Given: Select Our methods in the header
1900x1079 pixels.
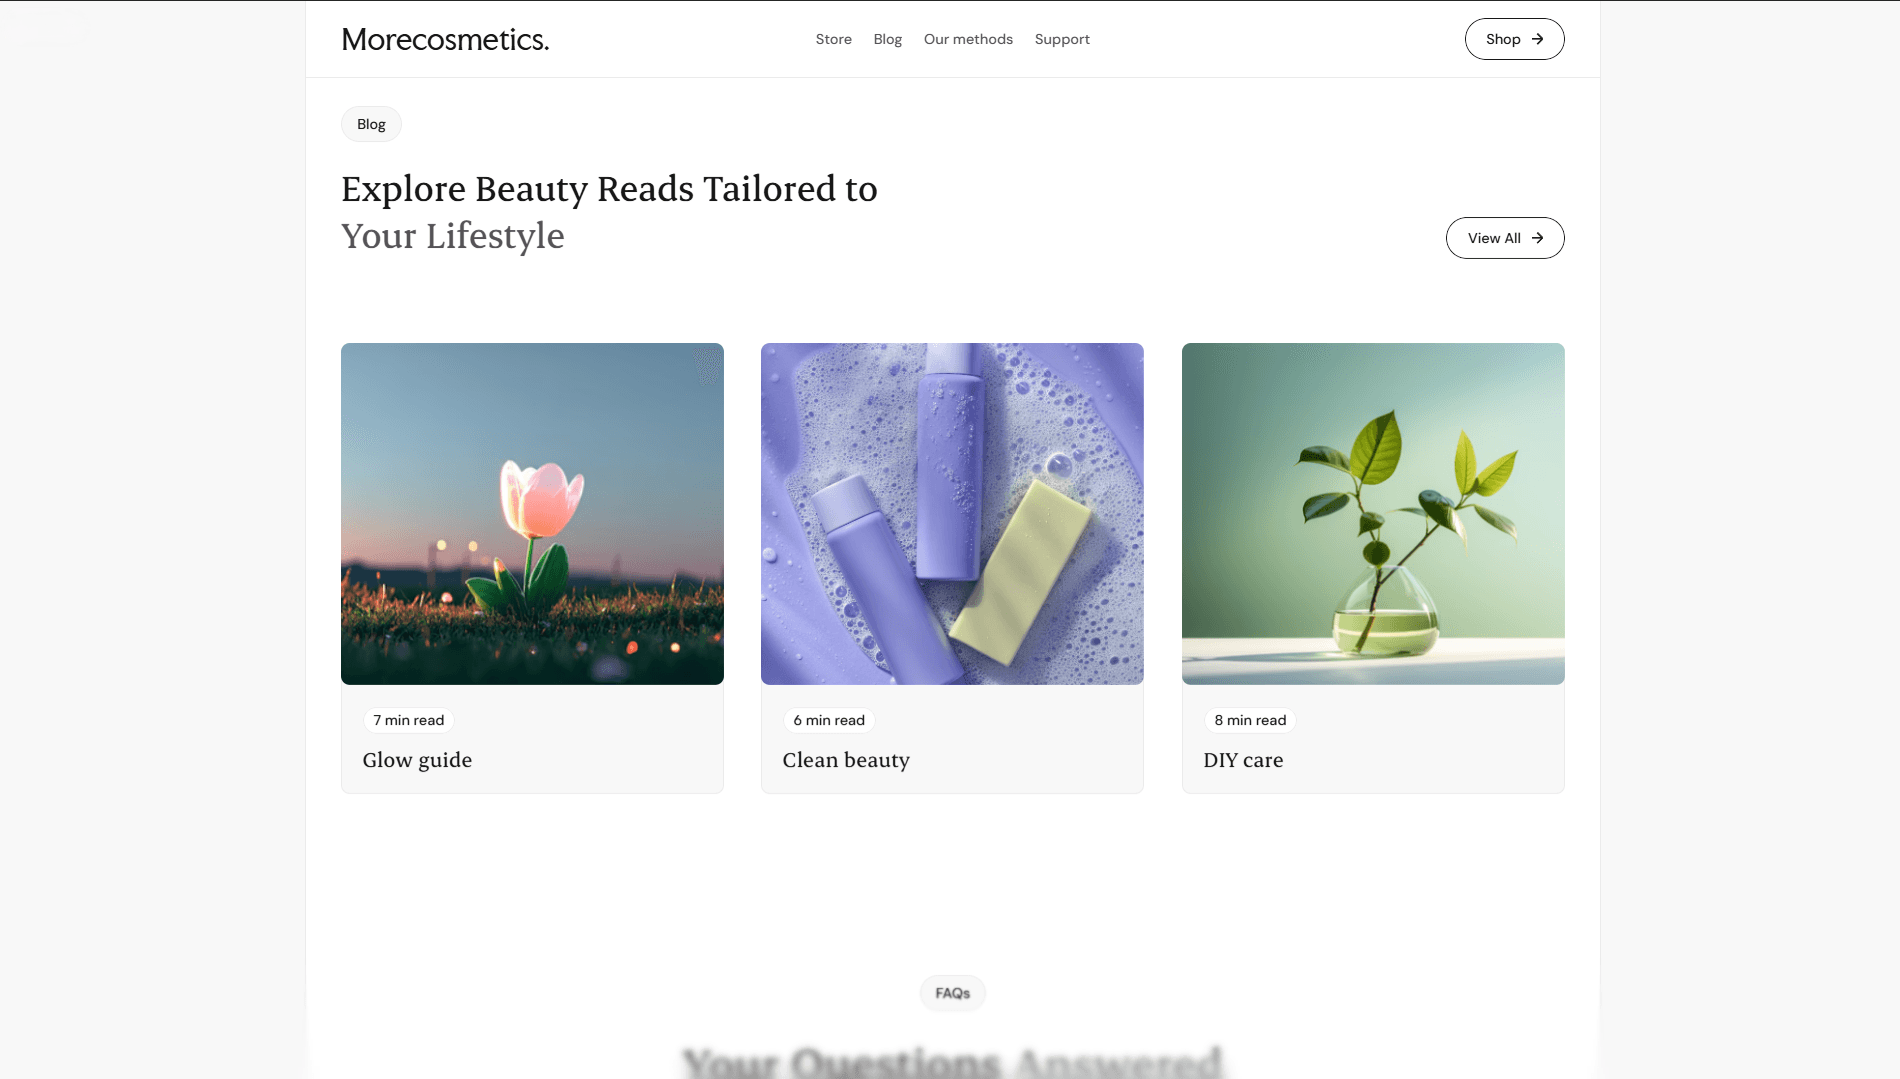Looking at the screenshot, I should 968,39.
